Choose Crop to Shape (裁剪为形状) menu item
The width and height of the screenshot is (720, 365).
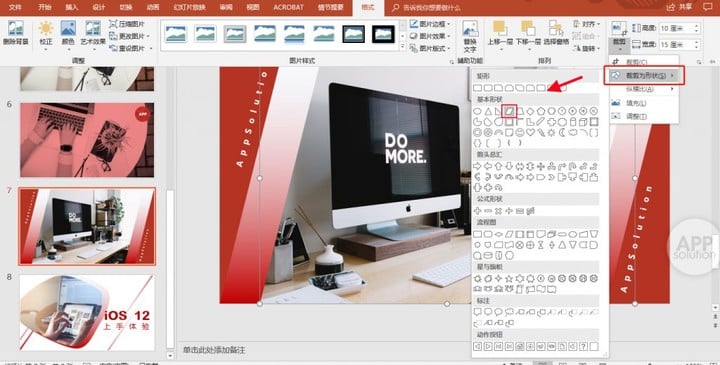tap(644, 75)
